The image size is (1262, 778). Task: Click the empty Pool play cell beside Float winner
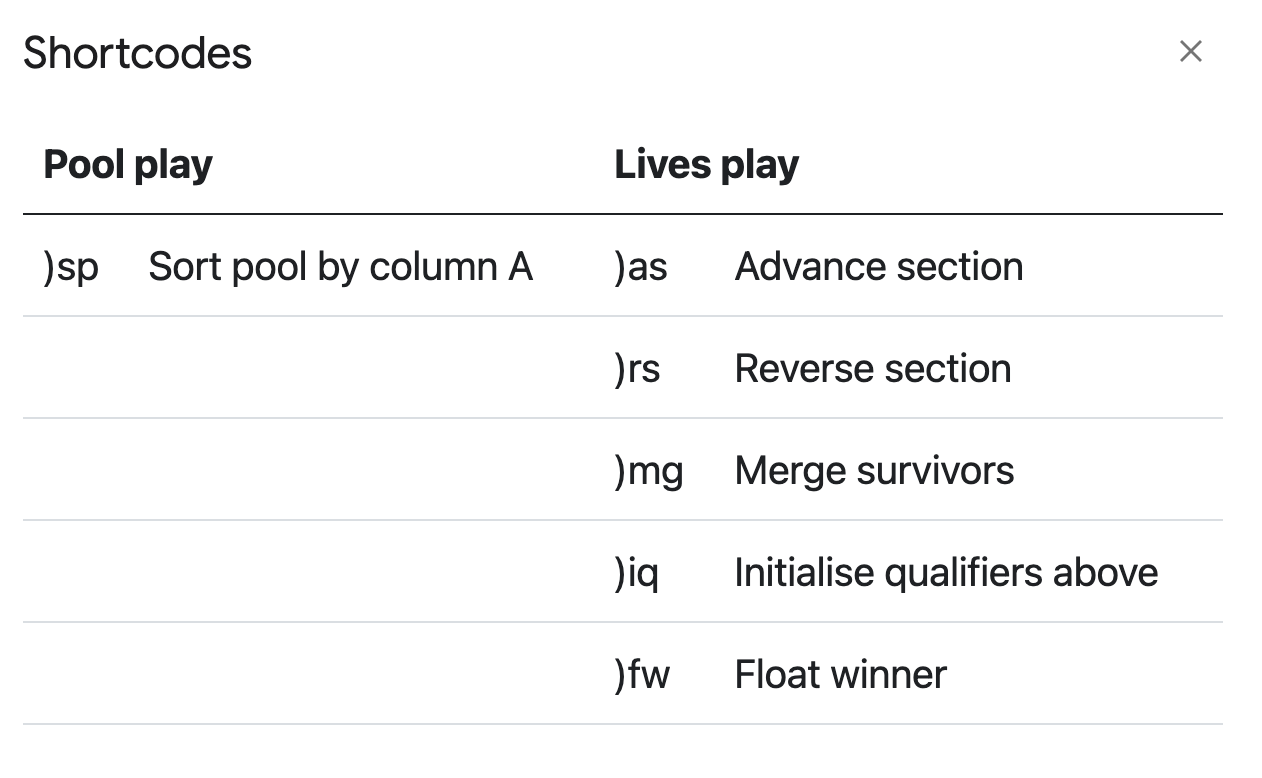[300, 675]
